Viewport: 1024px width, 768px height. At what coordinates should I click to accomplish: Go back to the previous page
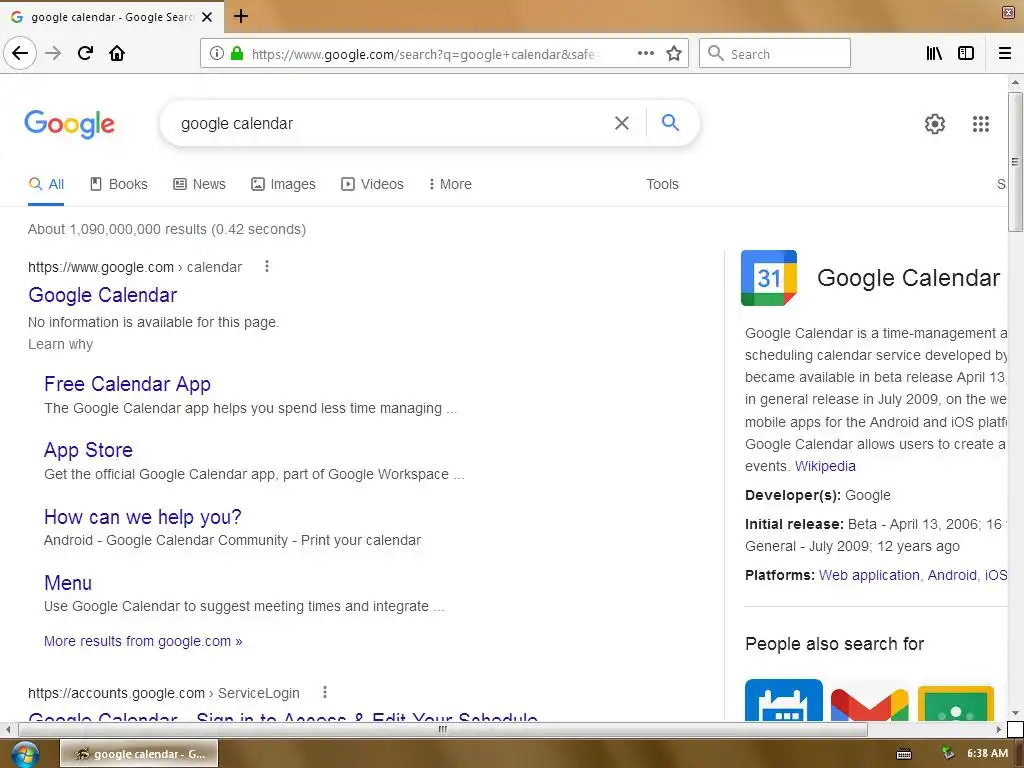20,53
